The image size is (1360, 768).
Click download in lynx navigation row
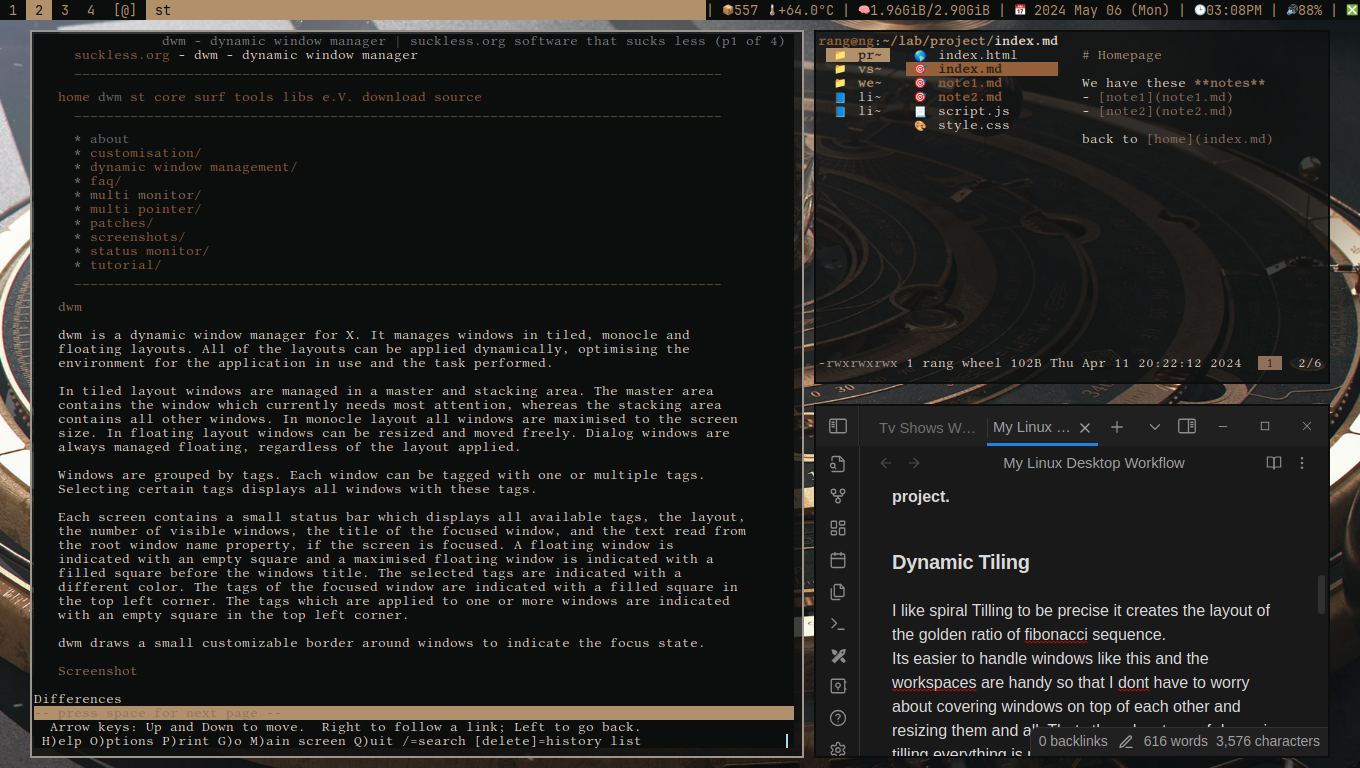click(x=394, y=97)
